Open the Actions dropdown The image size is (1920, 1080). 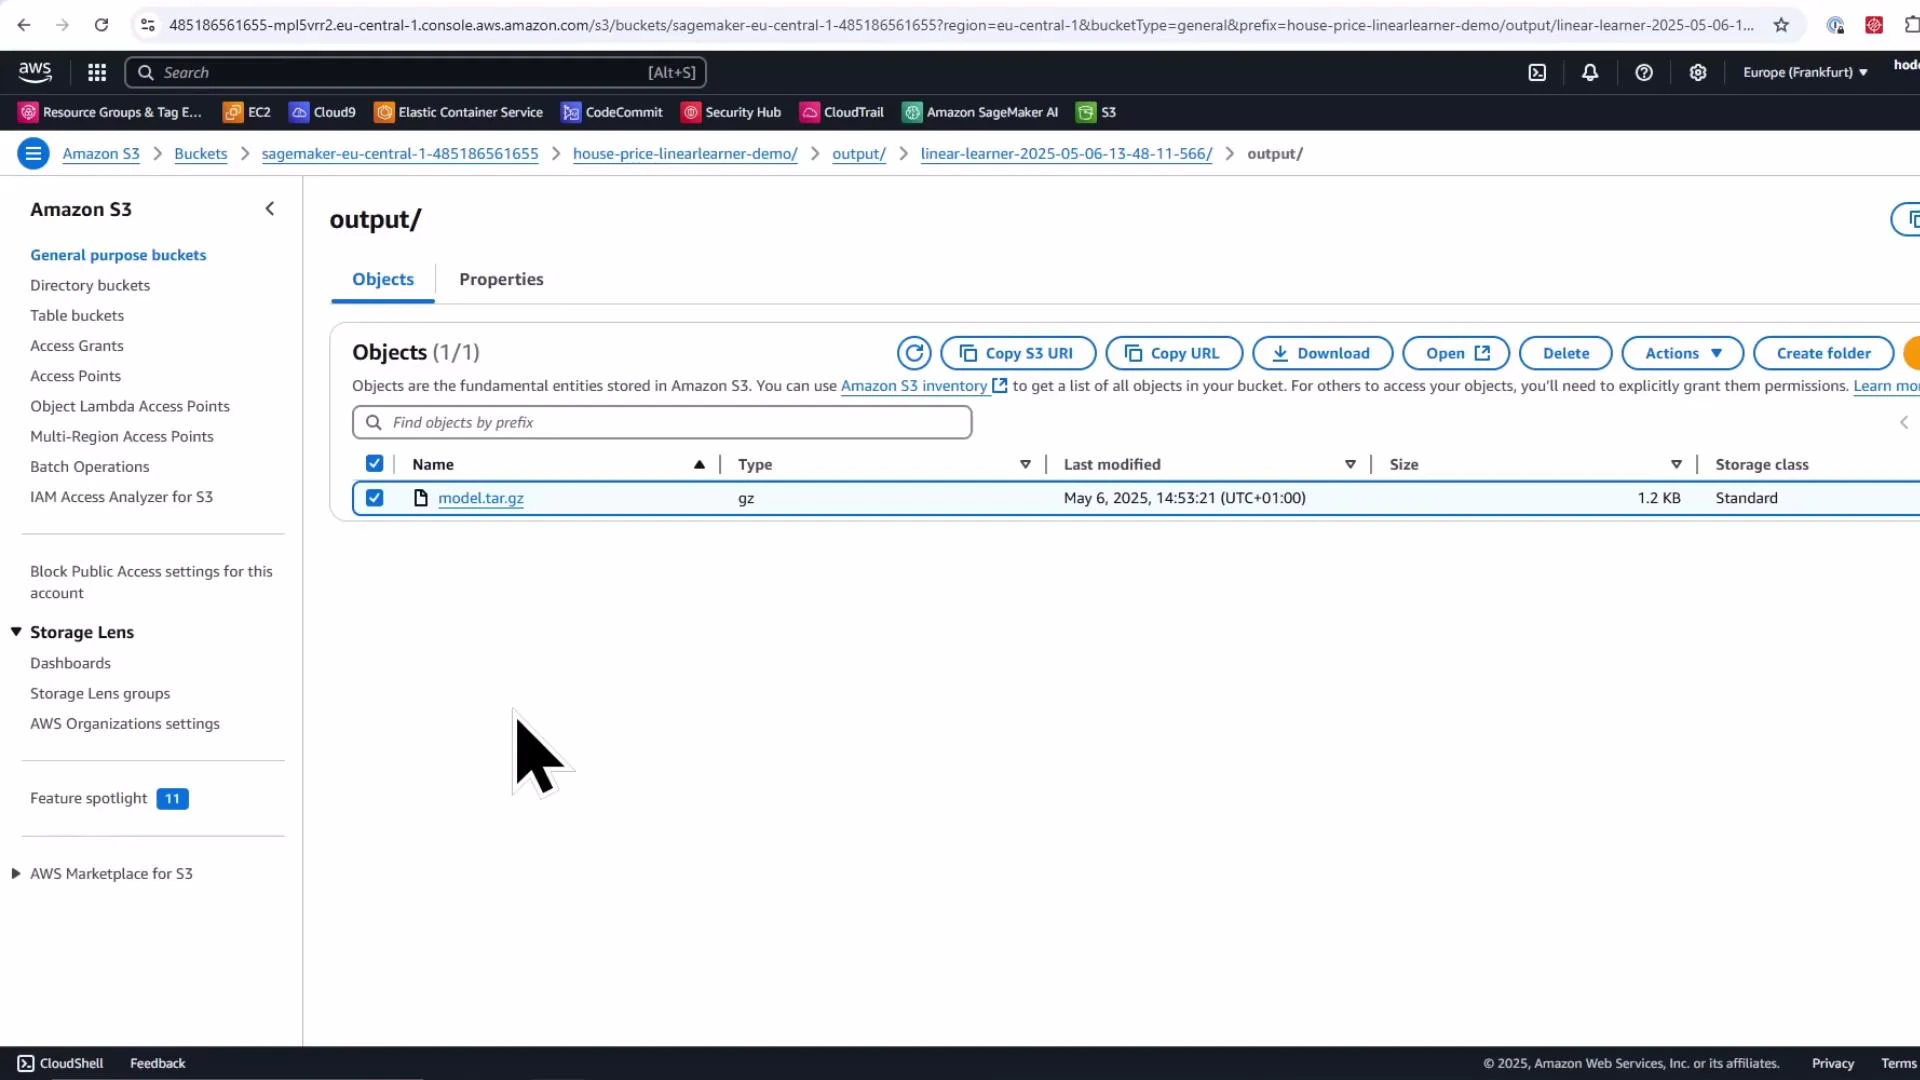[1681, 353]
